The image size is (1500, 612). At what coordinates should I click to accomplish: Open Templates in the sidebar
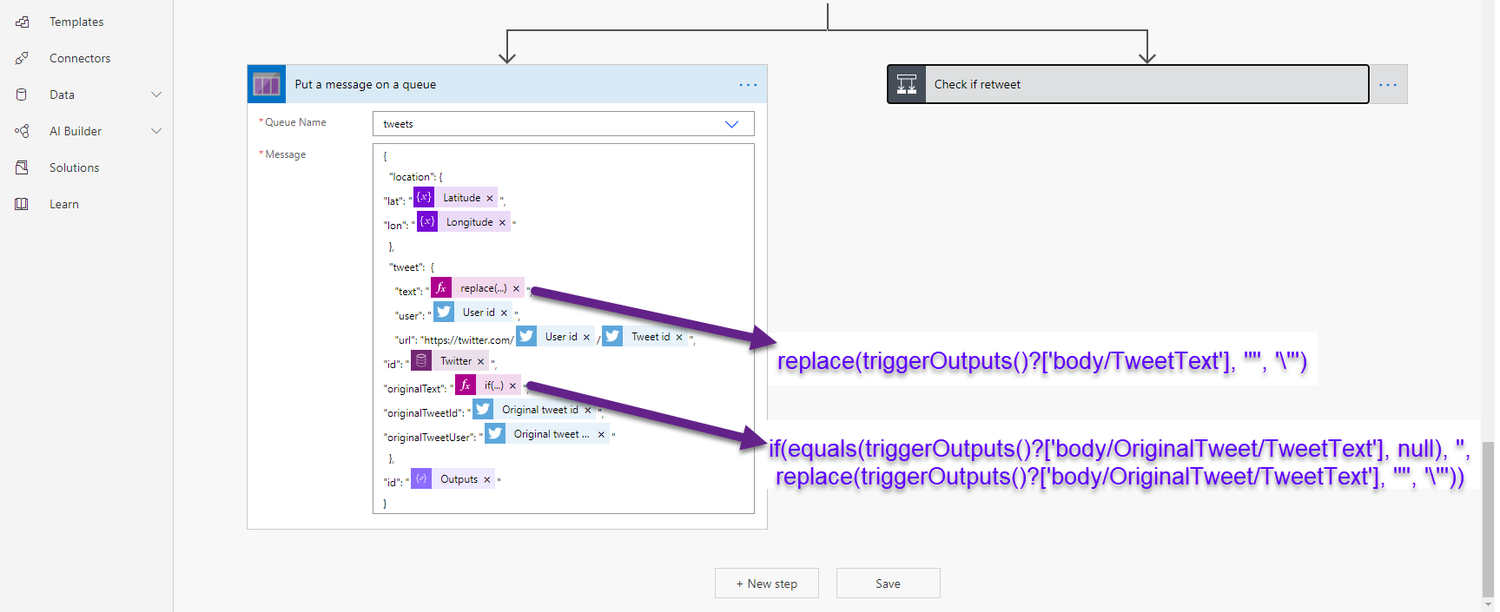[x=76, y=22]
